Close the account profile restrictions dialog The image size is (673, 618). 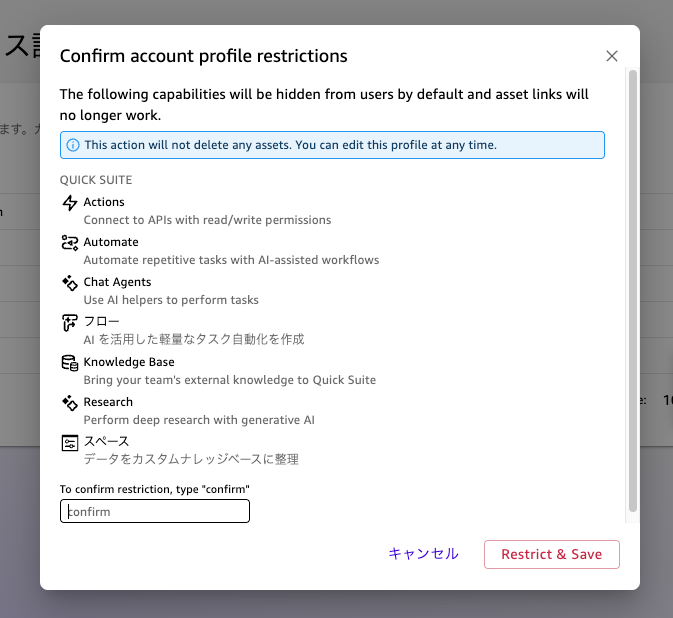612,56
